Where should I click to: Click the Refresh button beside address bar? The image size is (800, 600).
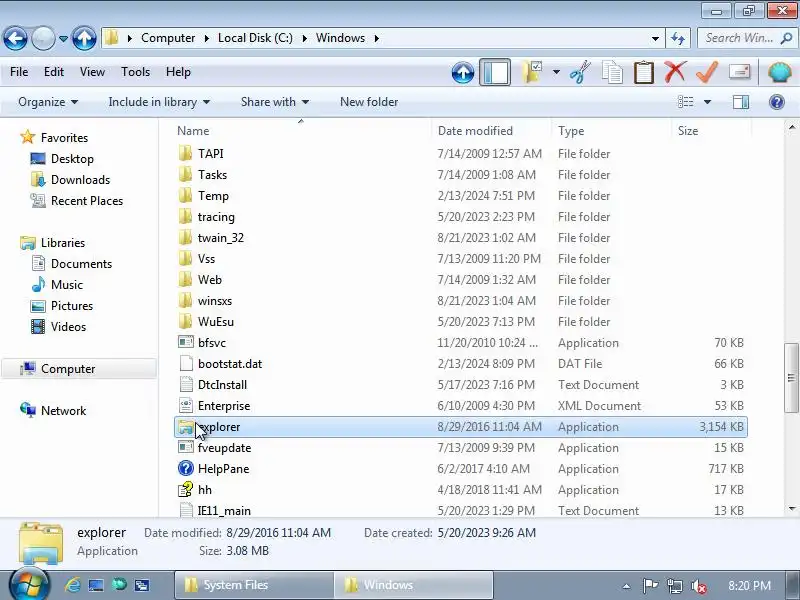click(x=678, y=38)
